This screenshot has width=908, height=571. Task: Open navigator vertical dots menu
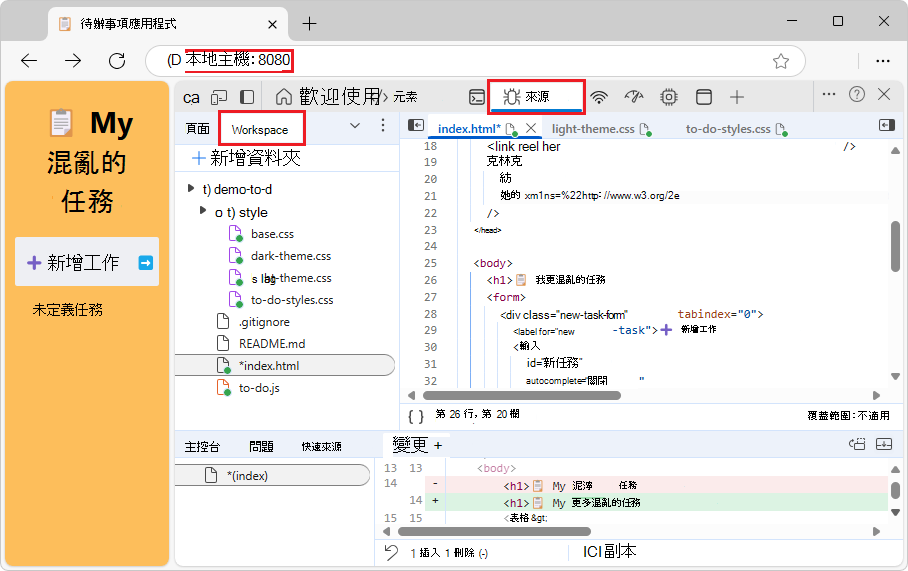coord(383,126)
